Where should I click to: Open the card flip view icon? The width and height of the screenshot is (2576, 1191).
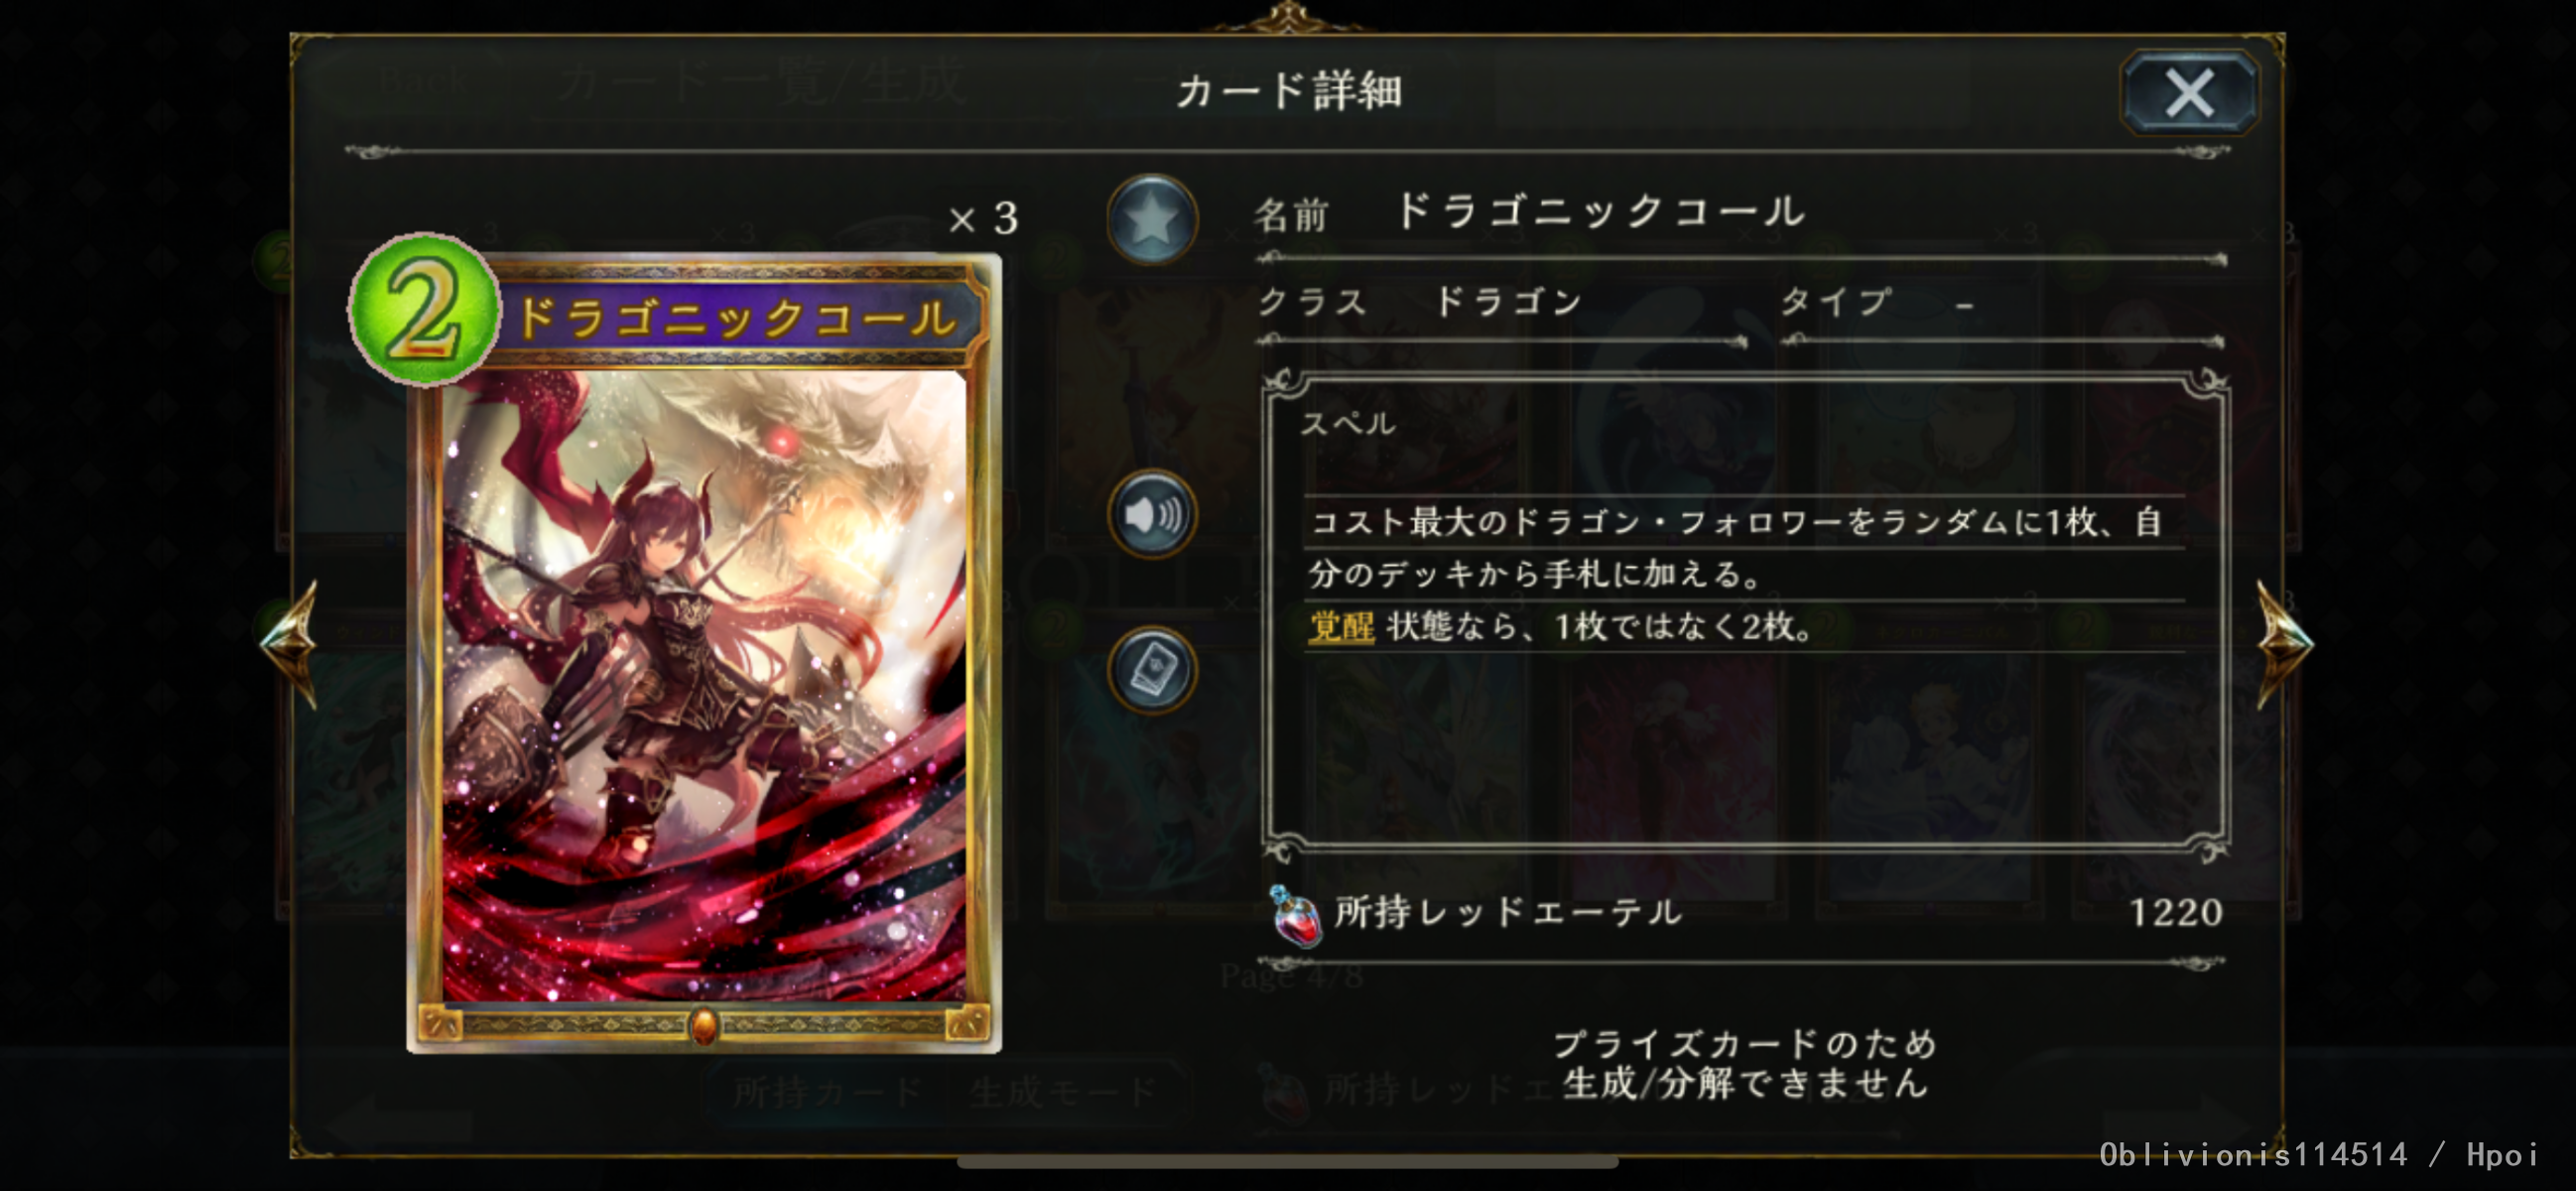[x=1152, y=669]
